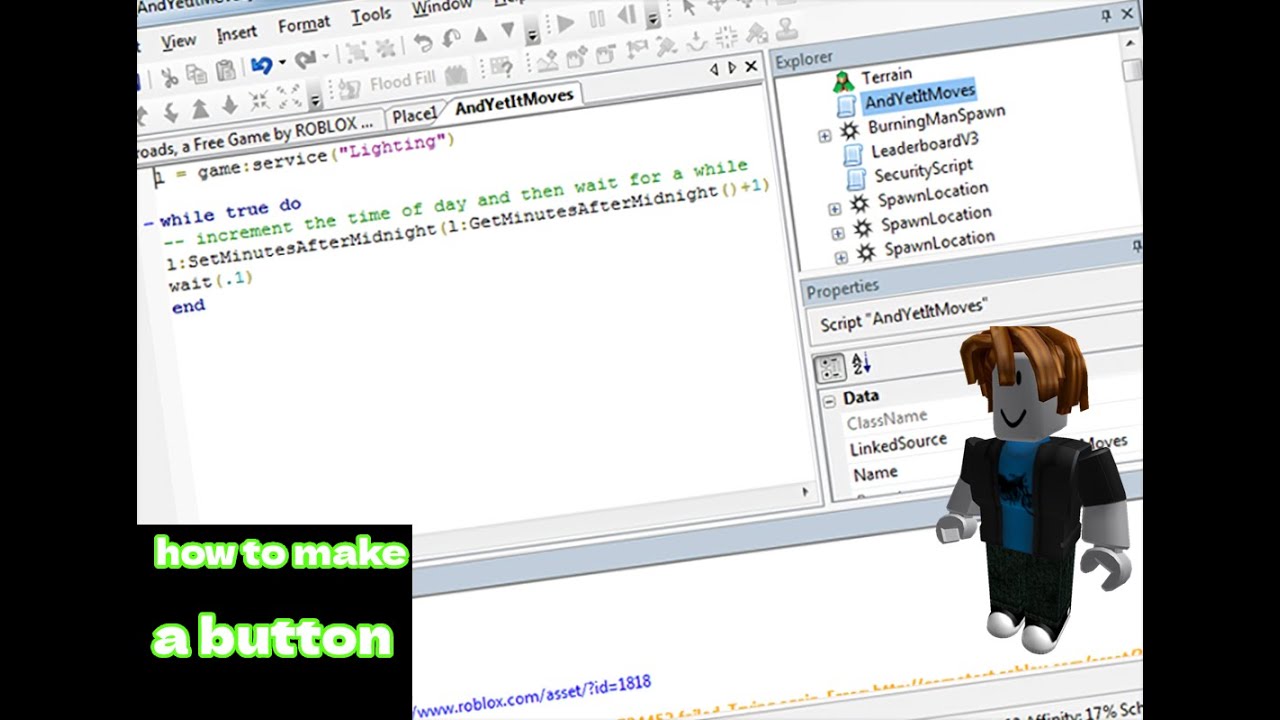The height and width of the screenshot is (720, 1280).
Task: Open the Format menu
Action: pyautogui.click(x=304, y=26)
